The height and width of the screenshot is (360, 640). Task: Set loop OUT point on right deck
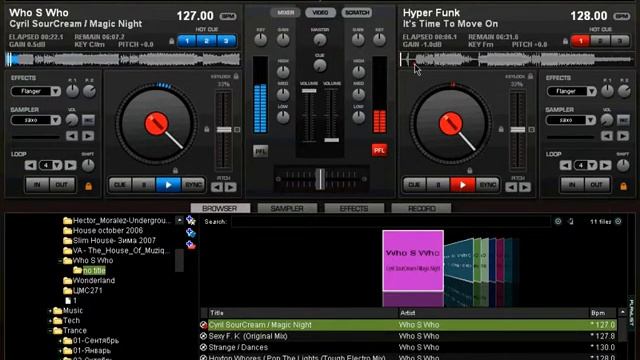pyautogui.click(x=597, y=185)
